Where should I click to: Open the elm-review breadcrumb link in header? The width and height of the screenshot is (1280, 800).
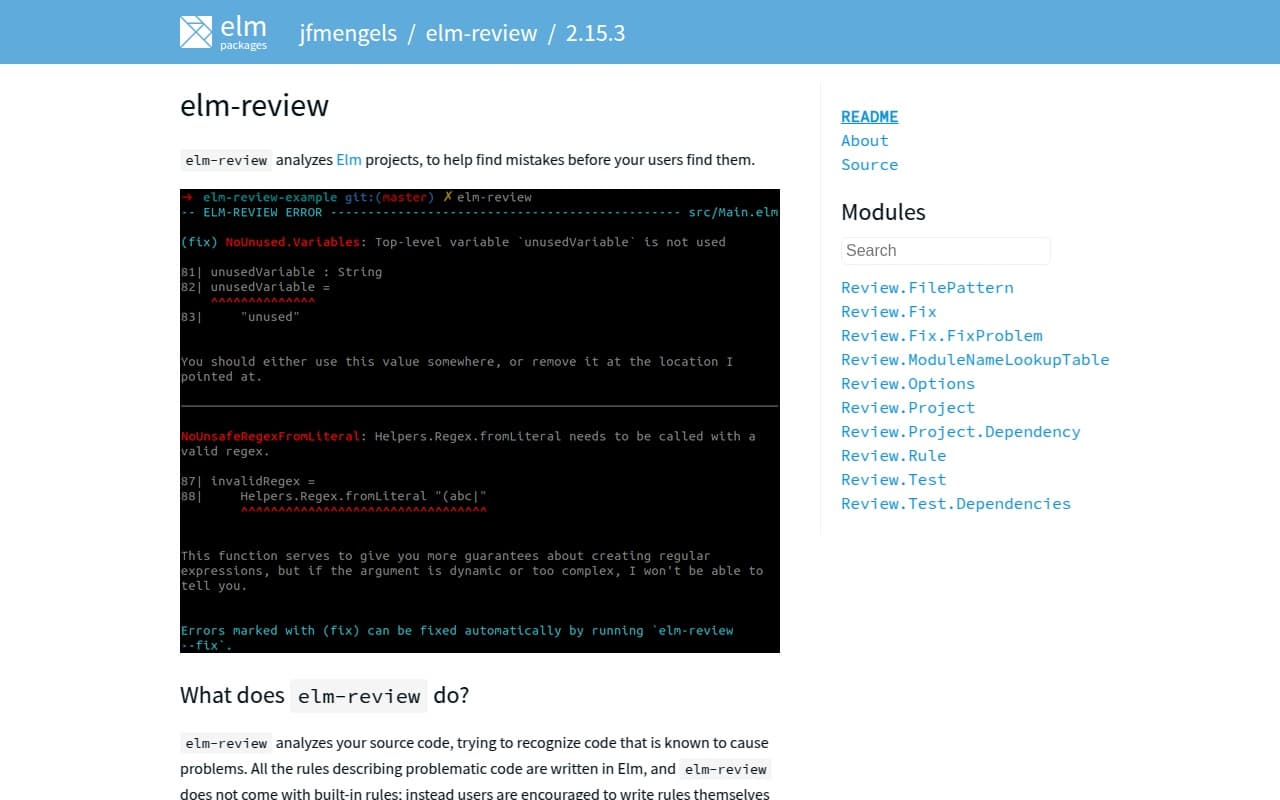pyautogui.click(x=481, y=33)
